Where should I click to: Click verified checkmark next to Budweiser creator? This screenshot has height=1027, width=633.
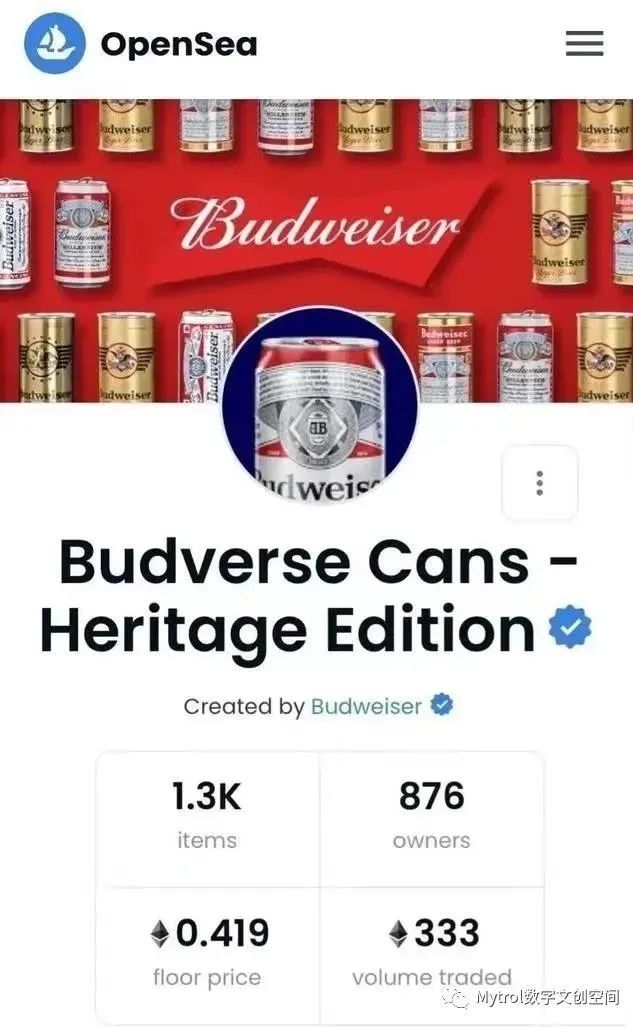pyautogui.click(x=442, y=705)
